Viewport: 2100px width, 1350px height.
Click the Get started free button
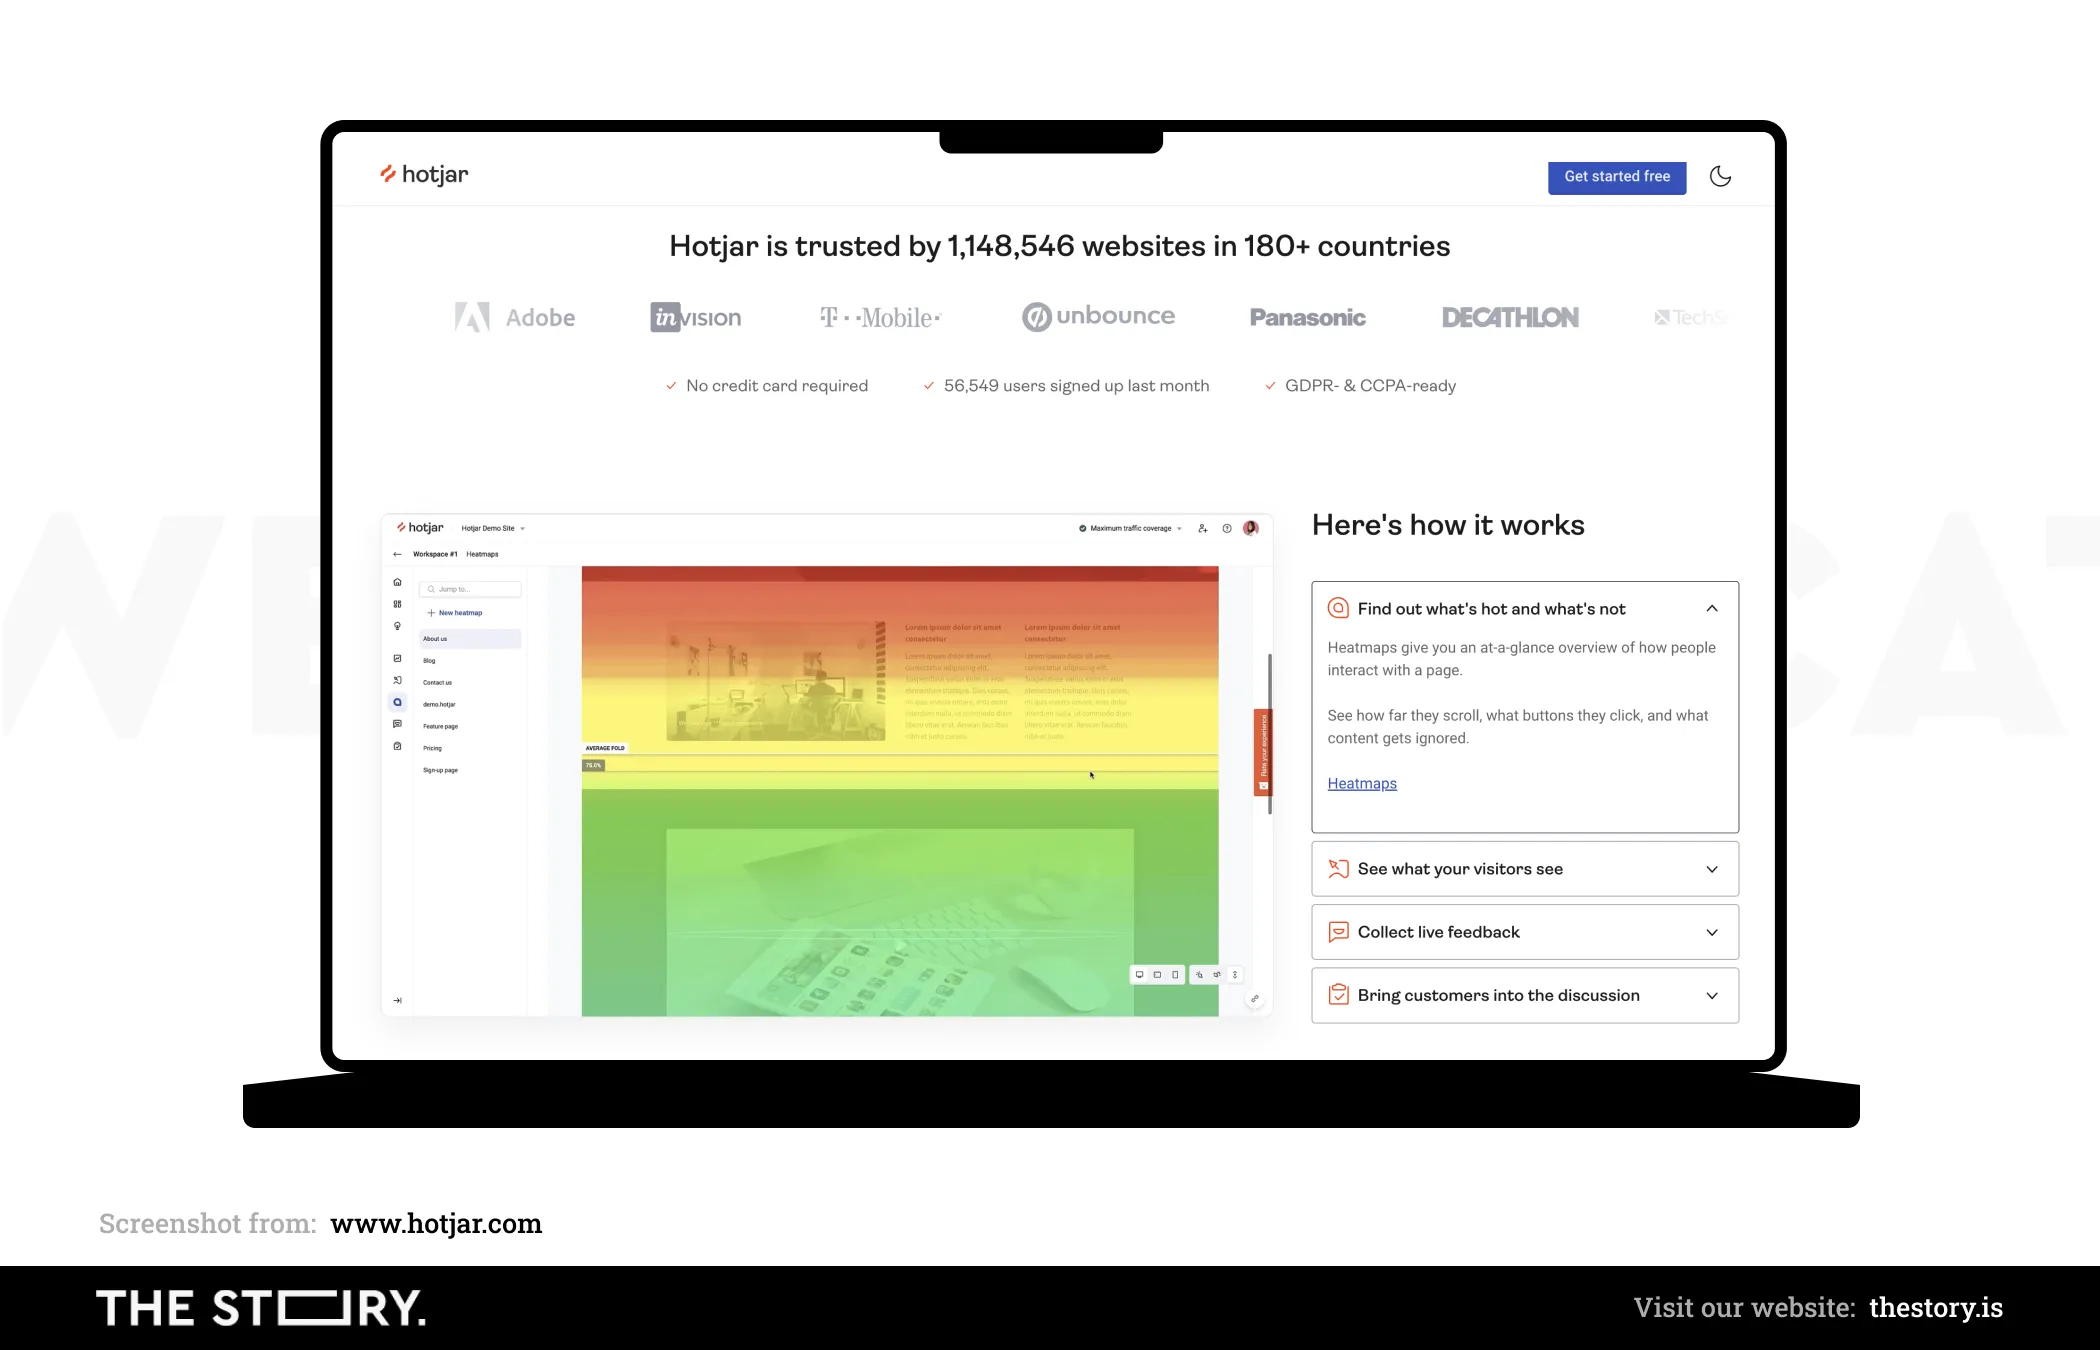(x=1617, y=177)
